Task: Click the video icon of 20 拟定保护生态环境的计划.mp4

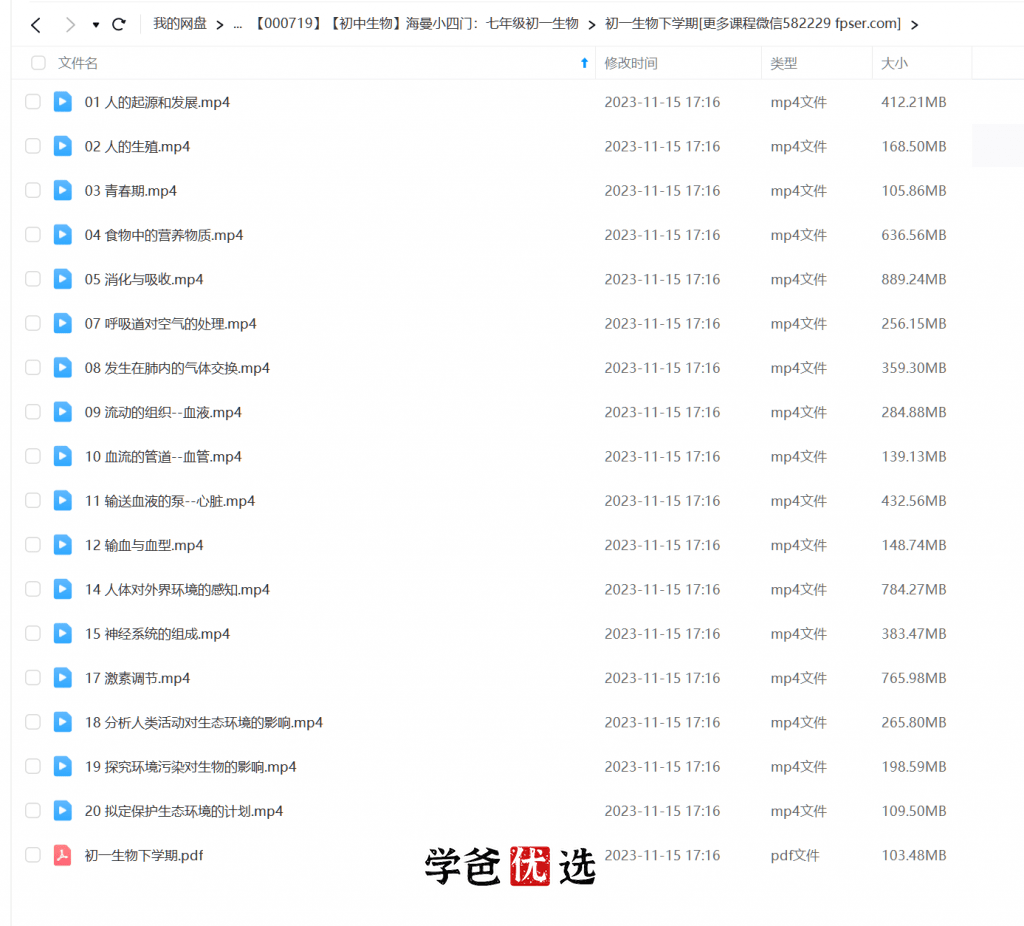Action: pyautogui.click(x=63, y=811)
